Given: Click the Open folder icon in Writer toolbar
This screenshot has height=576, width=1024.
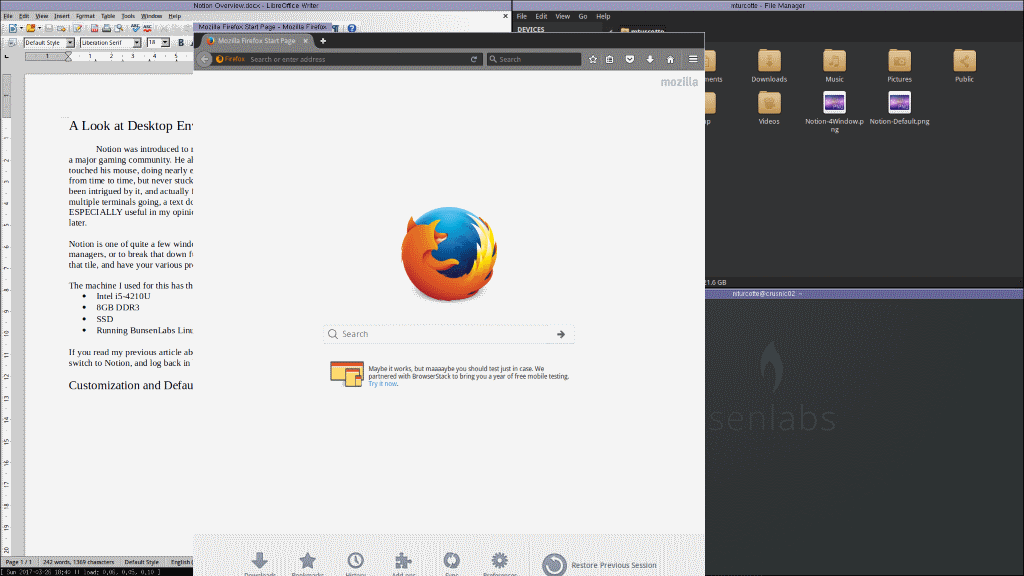Looking at the screenshot, I should (x=30, y=28).
